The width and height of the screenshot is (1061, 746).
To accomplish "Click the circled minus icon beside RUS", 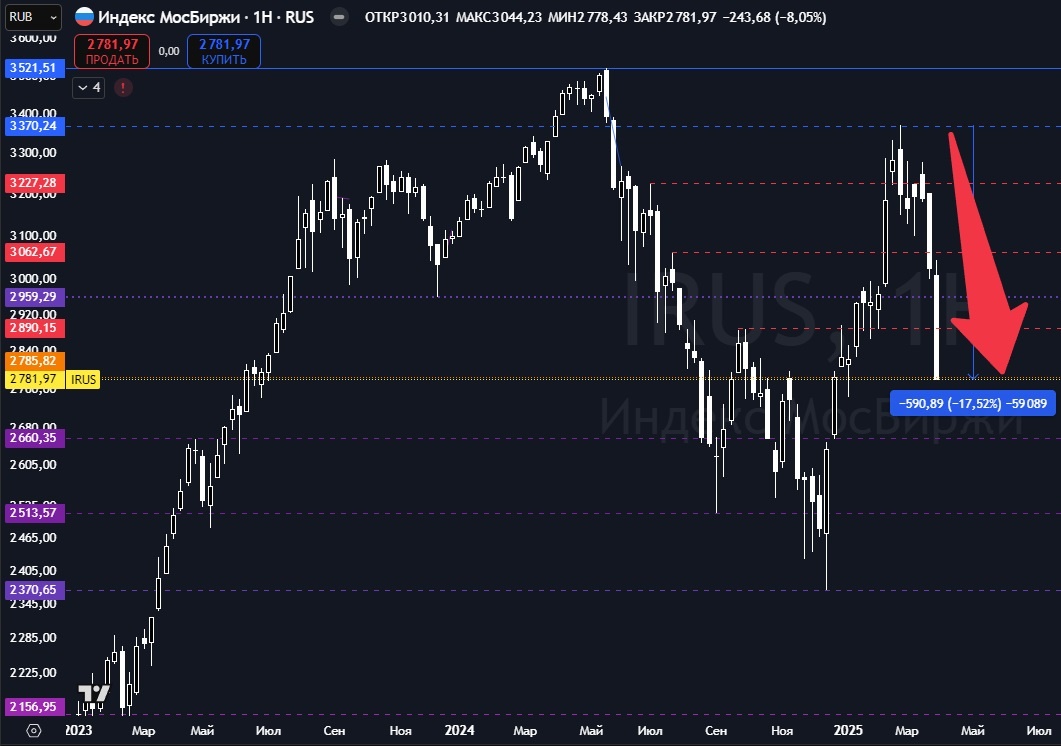I will (x=340, y=17).
